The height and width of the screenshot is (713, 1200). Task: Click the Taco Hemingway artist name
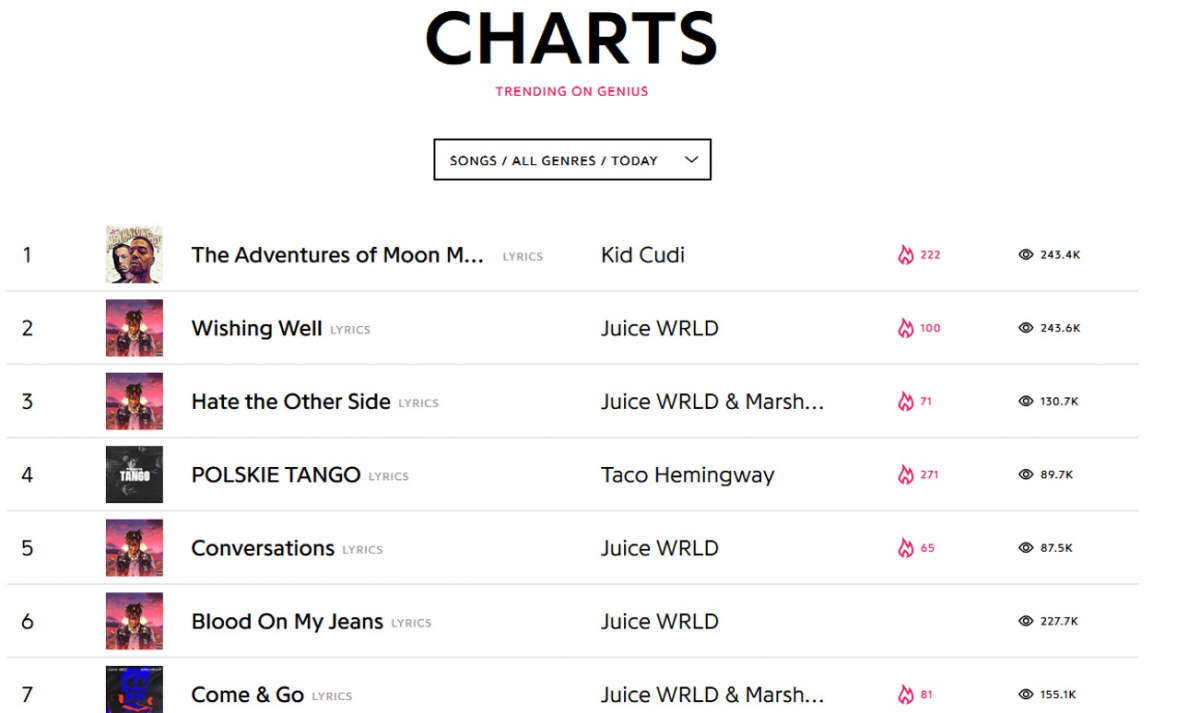[687, 475]
